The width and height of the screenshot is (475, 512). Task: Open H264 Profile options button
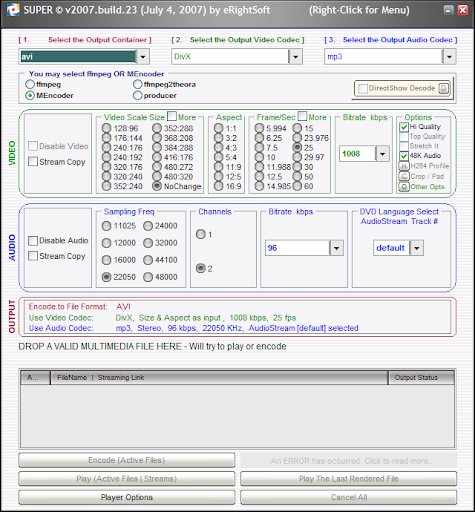click(404, 166)
